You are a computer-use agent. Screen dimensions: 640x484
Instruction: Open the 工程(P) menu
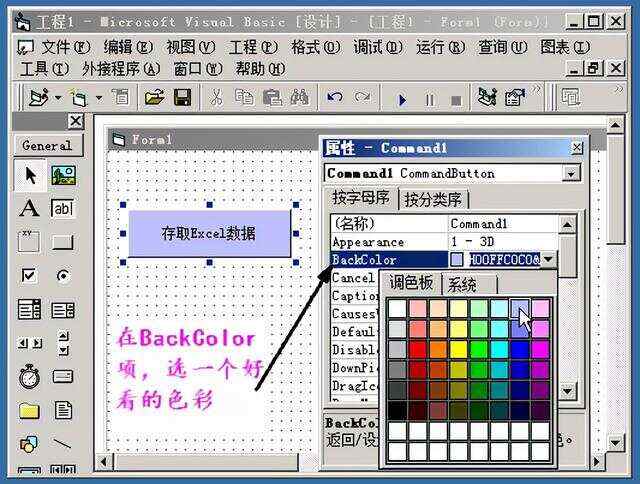253,47
